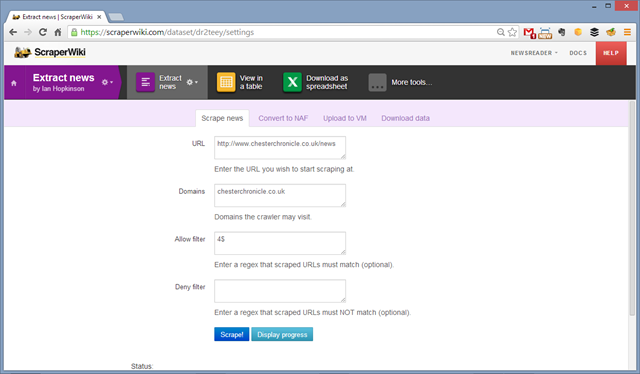This screenshot has height=374, width=640.
Task: Click the Download as spreadsheet Excel icon
Action: pyautogui.click(x=292, y=82)
